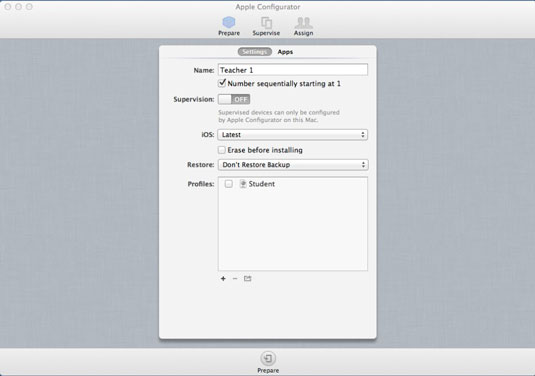
Task: Check the Student profile checkbox
Action: (x=229, y=184)
